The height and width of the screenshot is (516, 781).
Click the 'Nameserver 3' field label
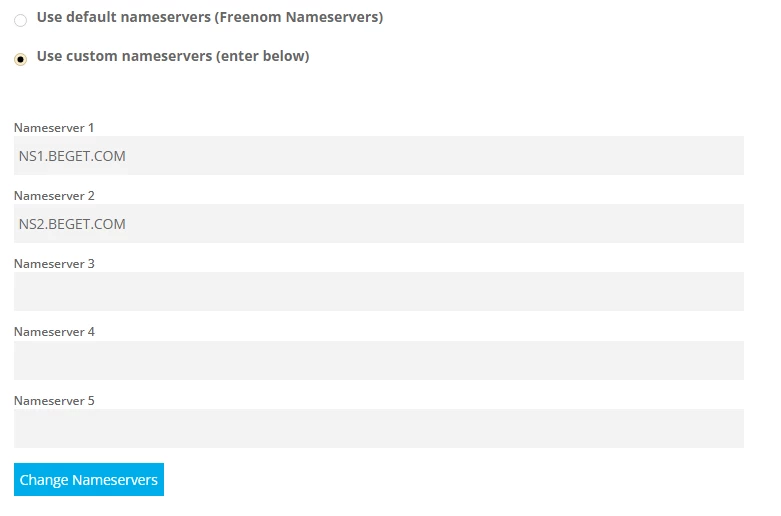pyautogui.click(x=54, y=264)
